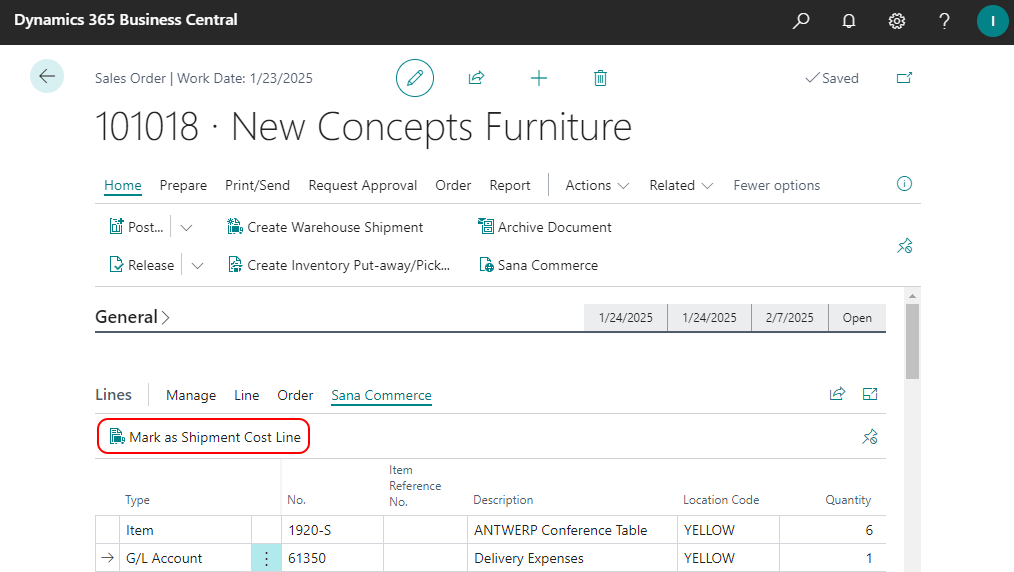Select the Lines Sana Commerce tab
The image size is (1014, 572).
coord(382,395)
